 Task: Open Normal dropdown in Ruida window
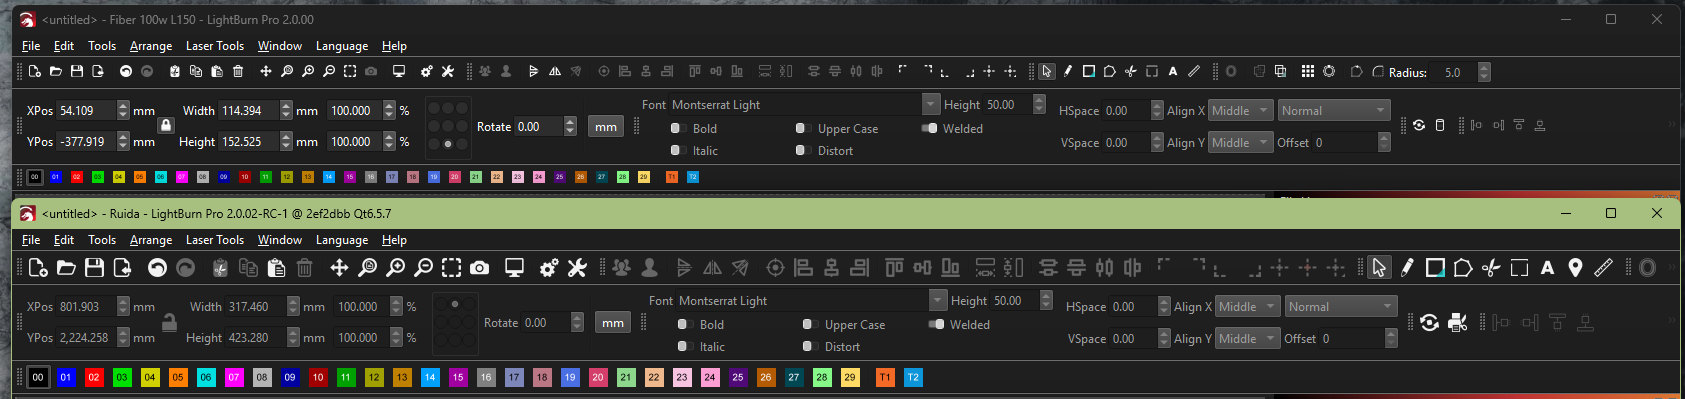(1341, 306)
